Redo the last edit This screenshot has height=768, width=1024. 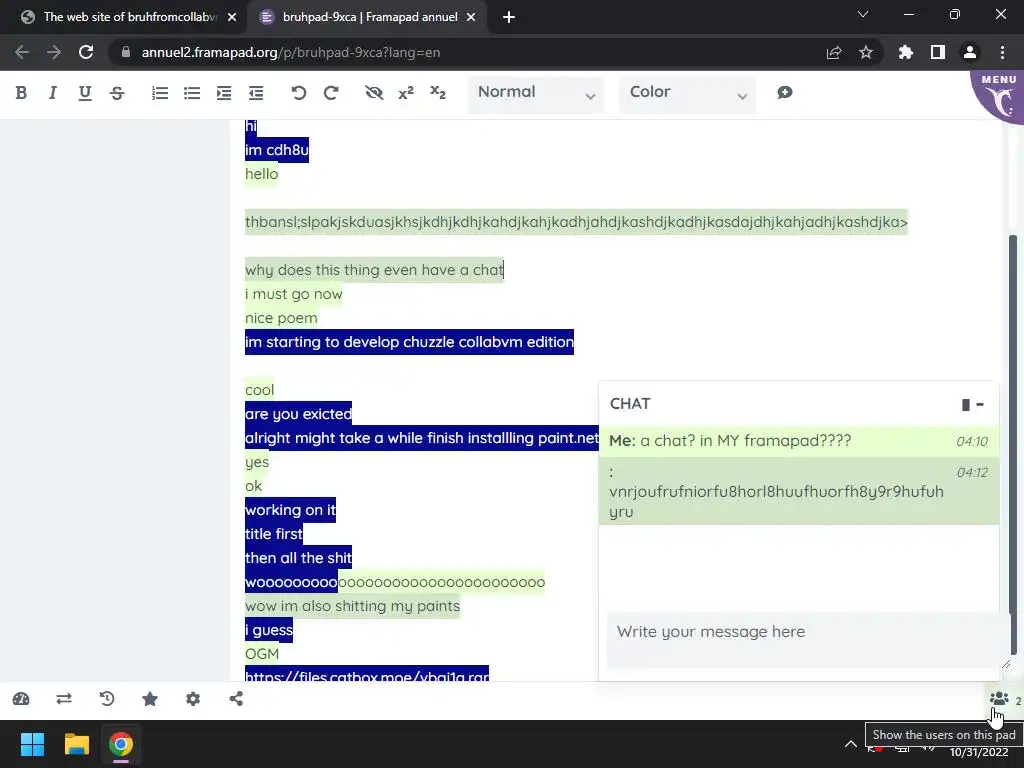click(331, 93)
